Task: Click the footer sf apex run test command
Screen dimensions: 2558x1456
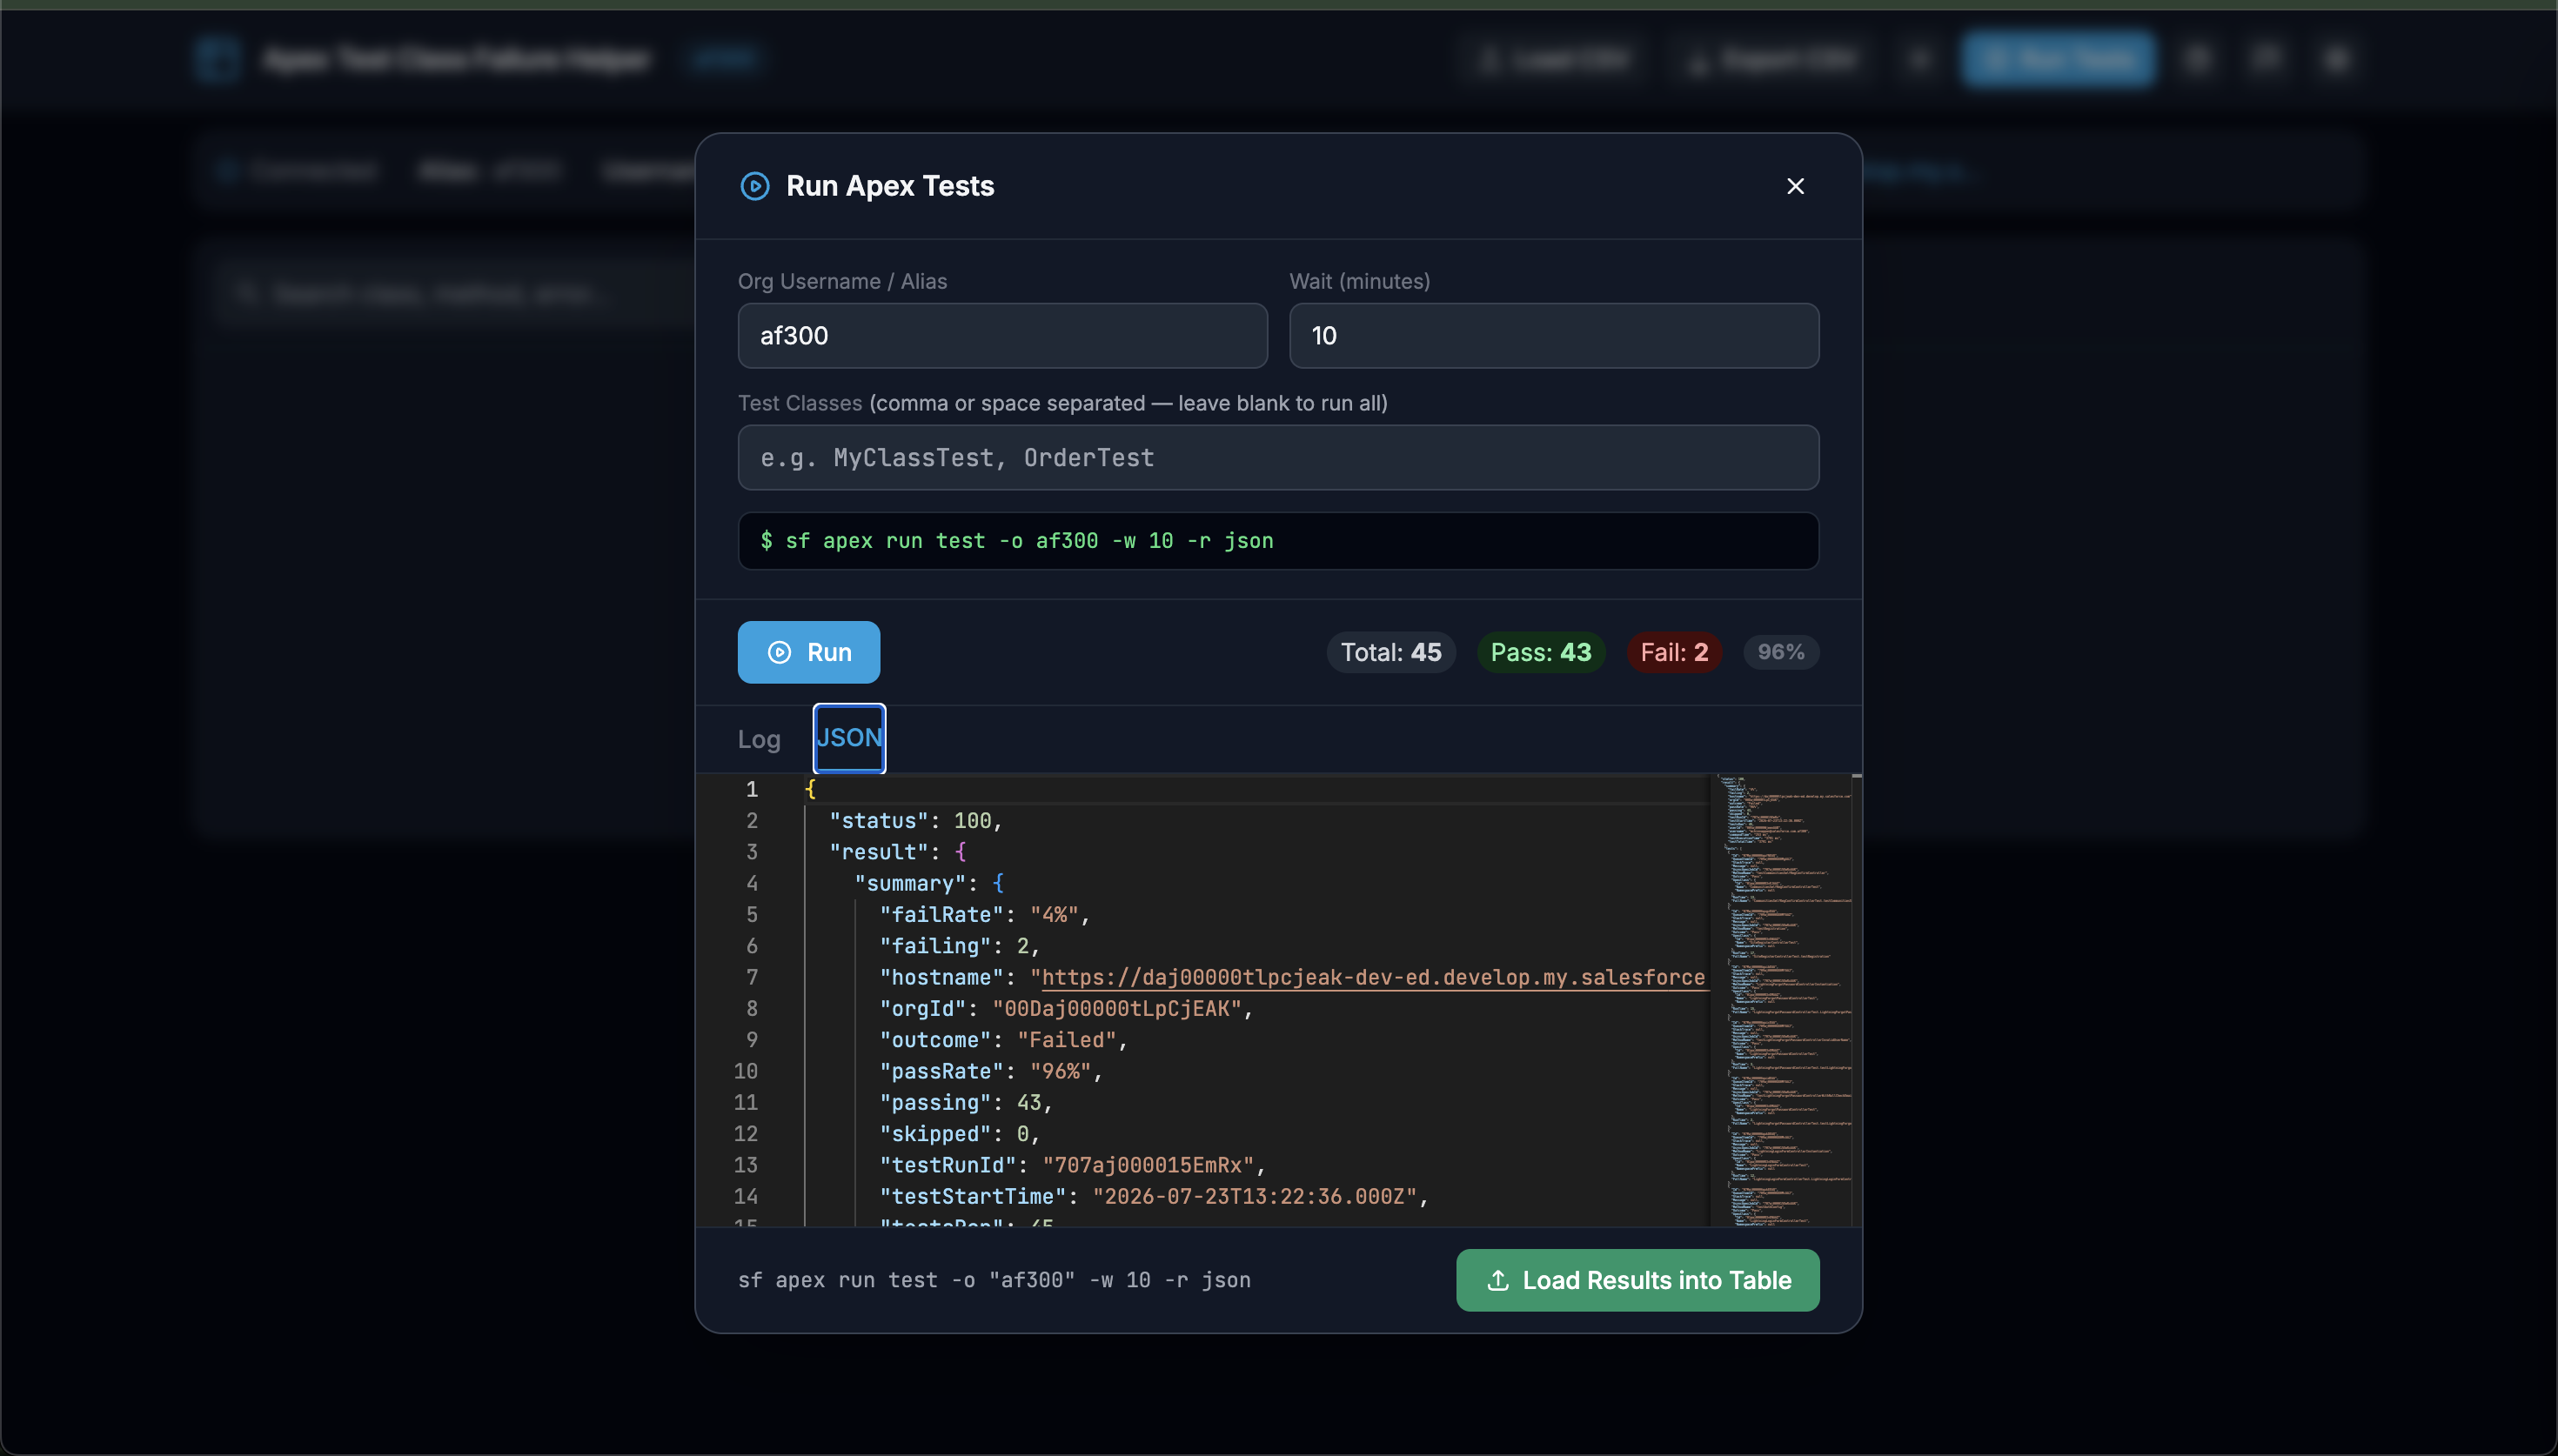Action: (x=994, y=1280)
